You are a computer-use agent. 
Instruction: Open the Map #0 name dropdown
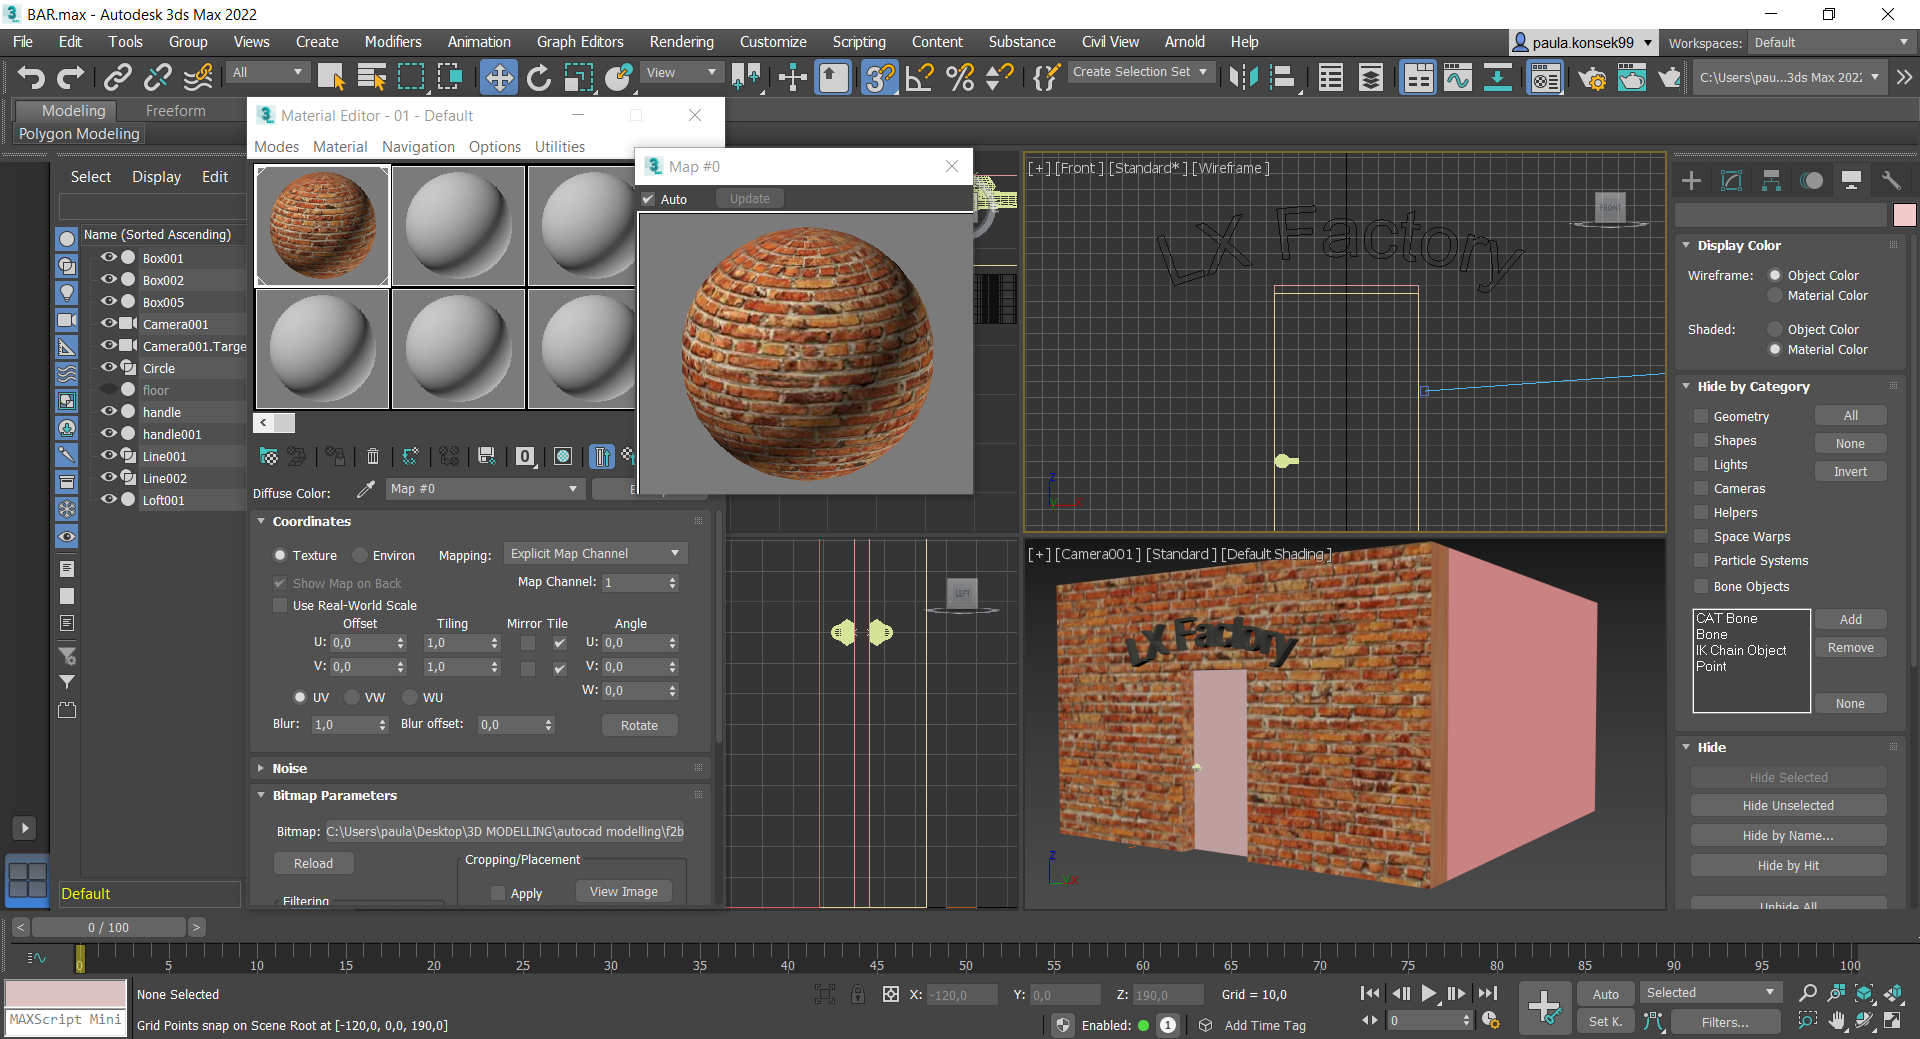click(x=484, y=489)
